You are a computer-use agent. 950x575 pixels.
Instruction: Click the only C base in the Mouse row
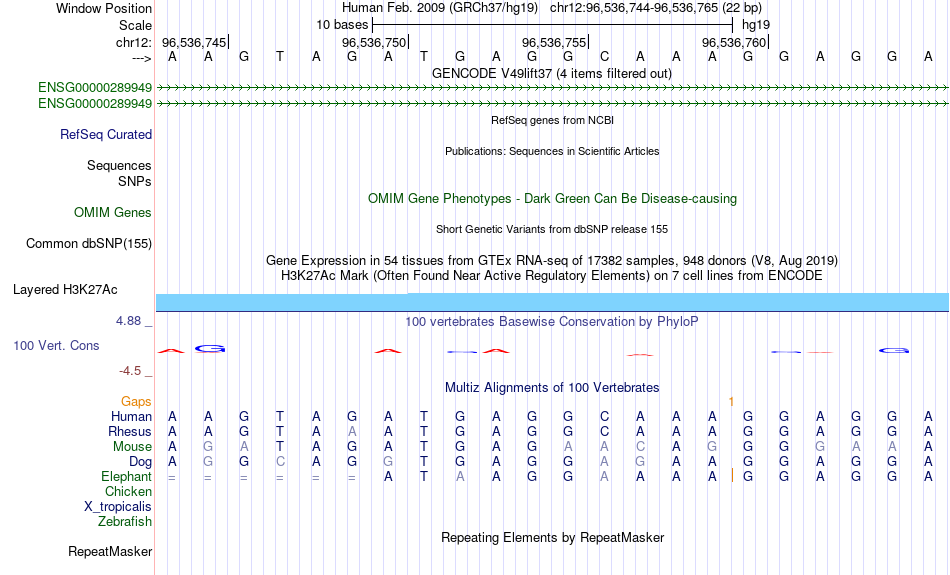pos(640,447)
